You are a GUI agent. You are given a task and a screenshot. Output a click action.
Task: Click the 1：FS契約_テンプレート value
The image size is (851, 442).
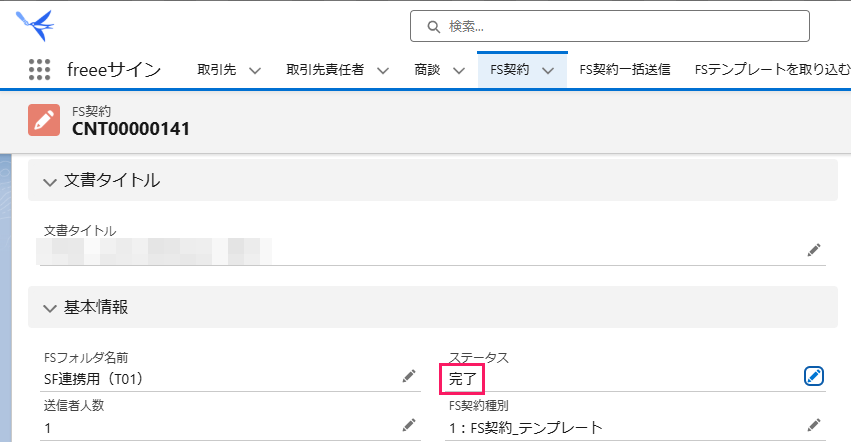(525, 428)
